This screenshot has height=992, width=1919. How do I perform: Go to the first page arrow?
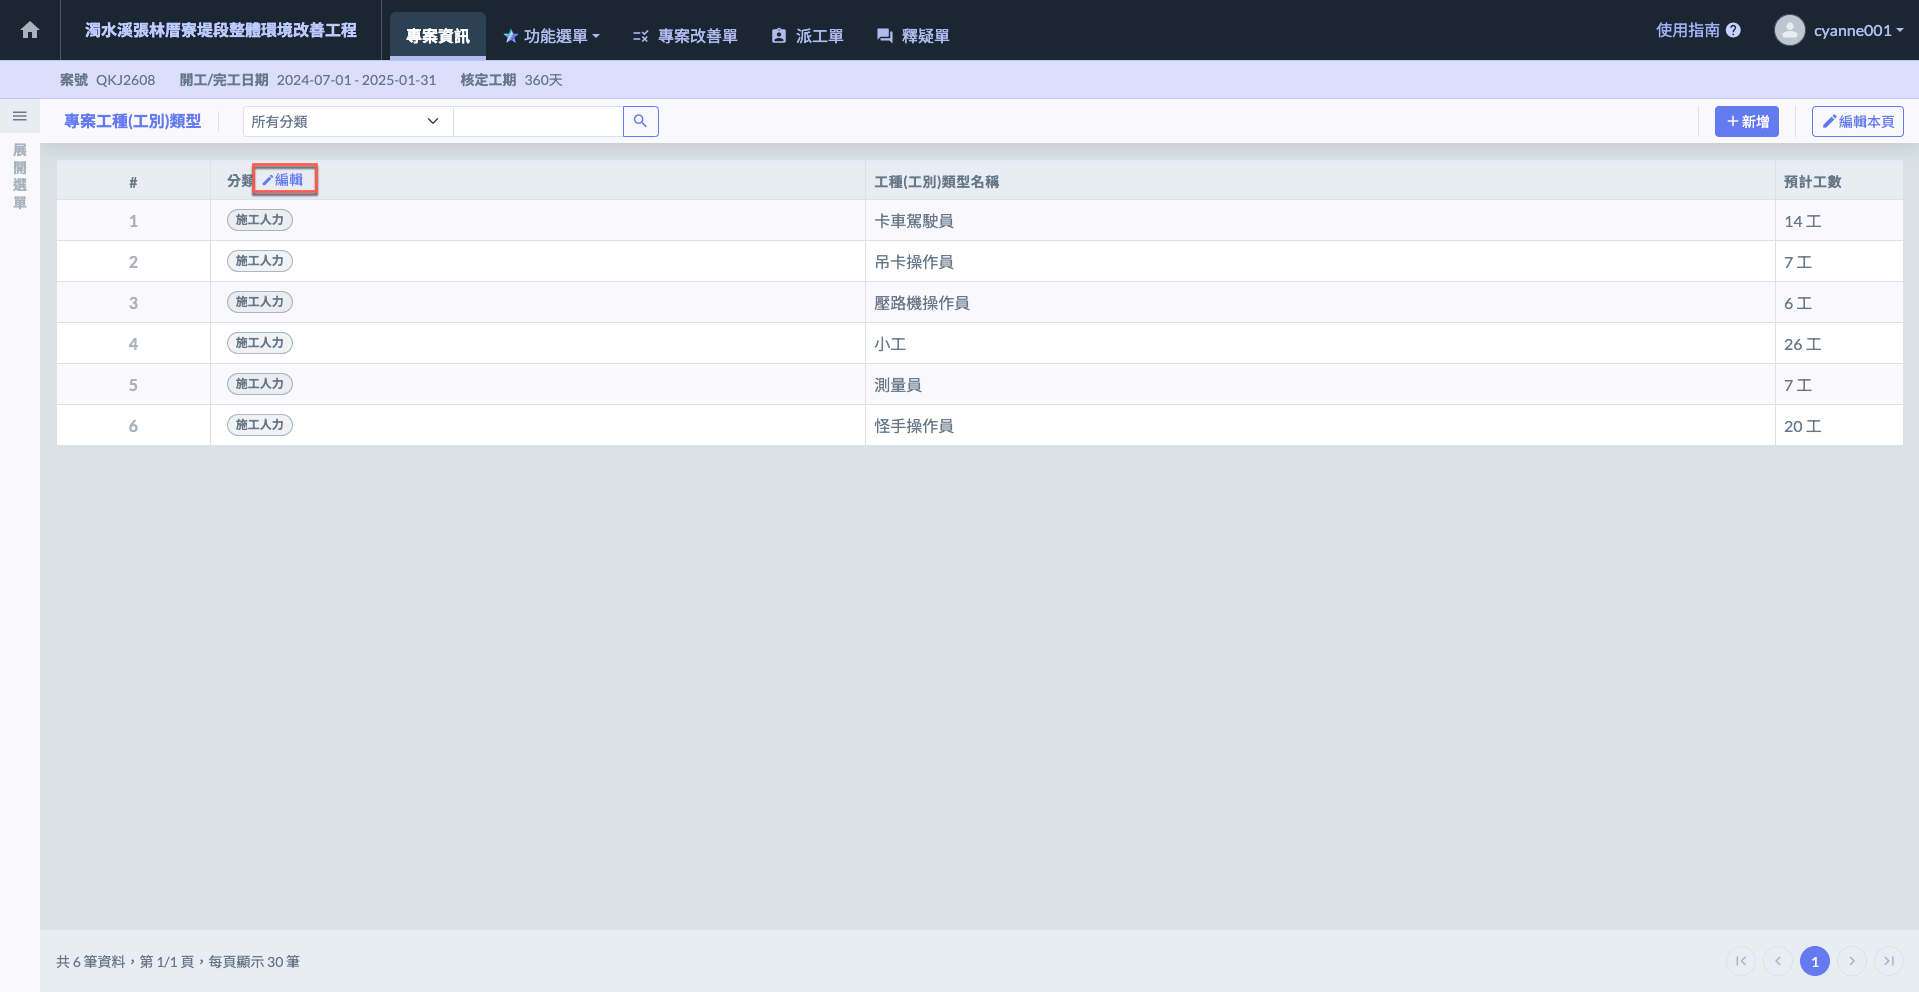[1741, 961]
